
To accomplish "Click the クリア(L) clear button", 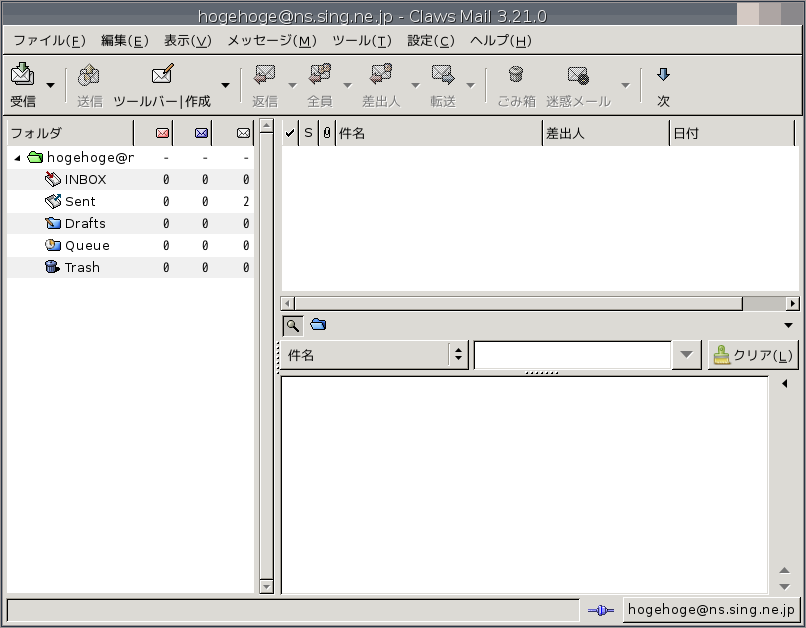I will [753, 355].
